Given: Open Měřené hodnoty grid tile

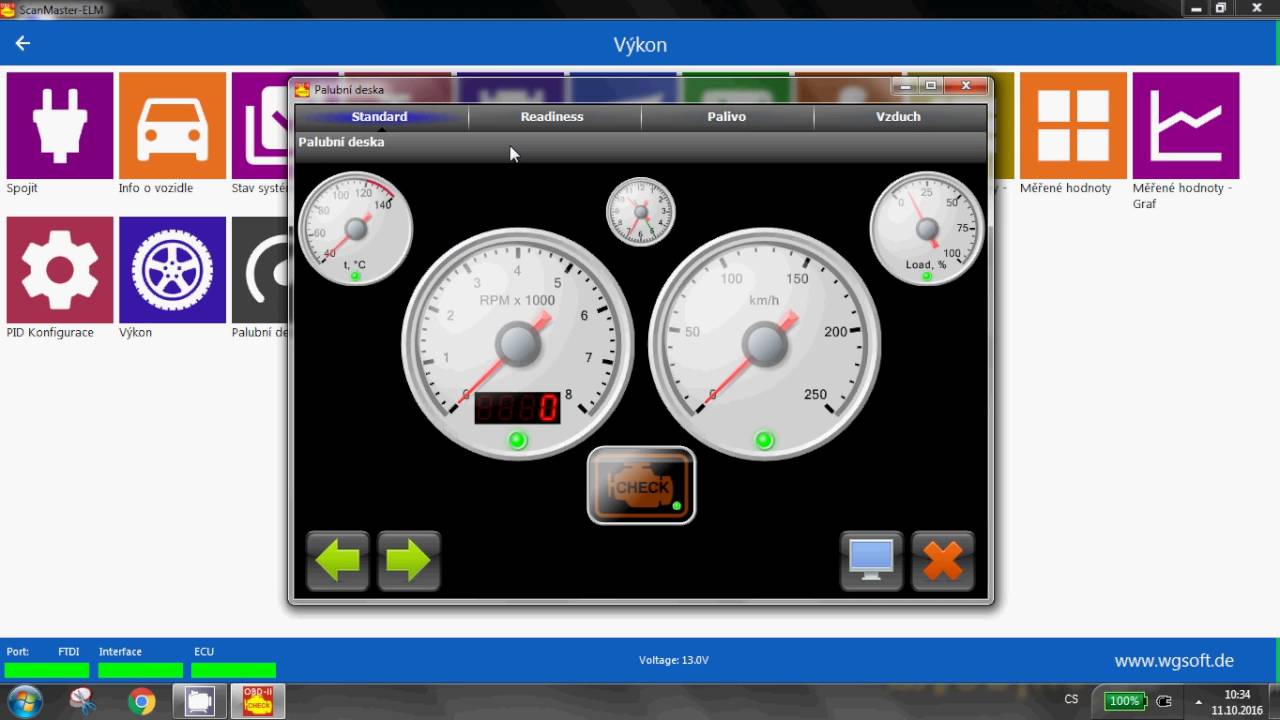Looking at the screenshot, I should pyautogui.click(x=1072, y=126).
